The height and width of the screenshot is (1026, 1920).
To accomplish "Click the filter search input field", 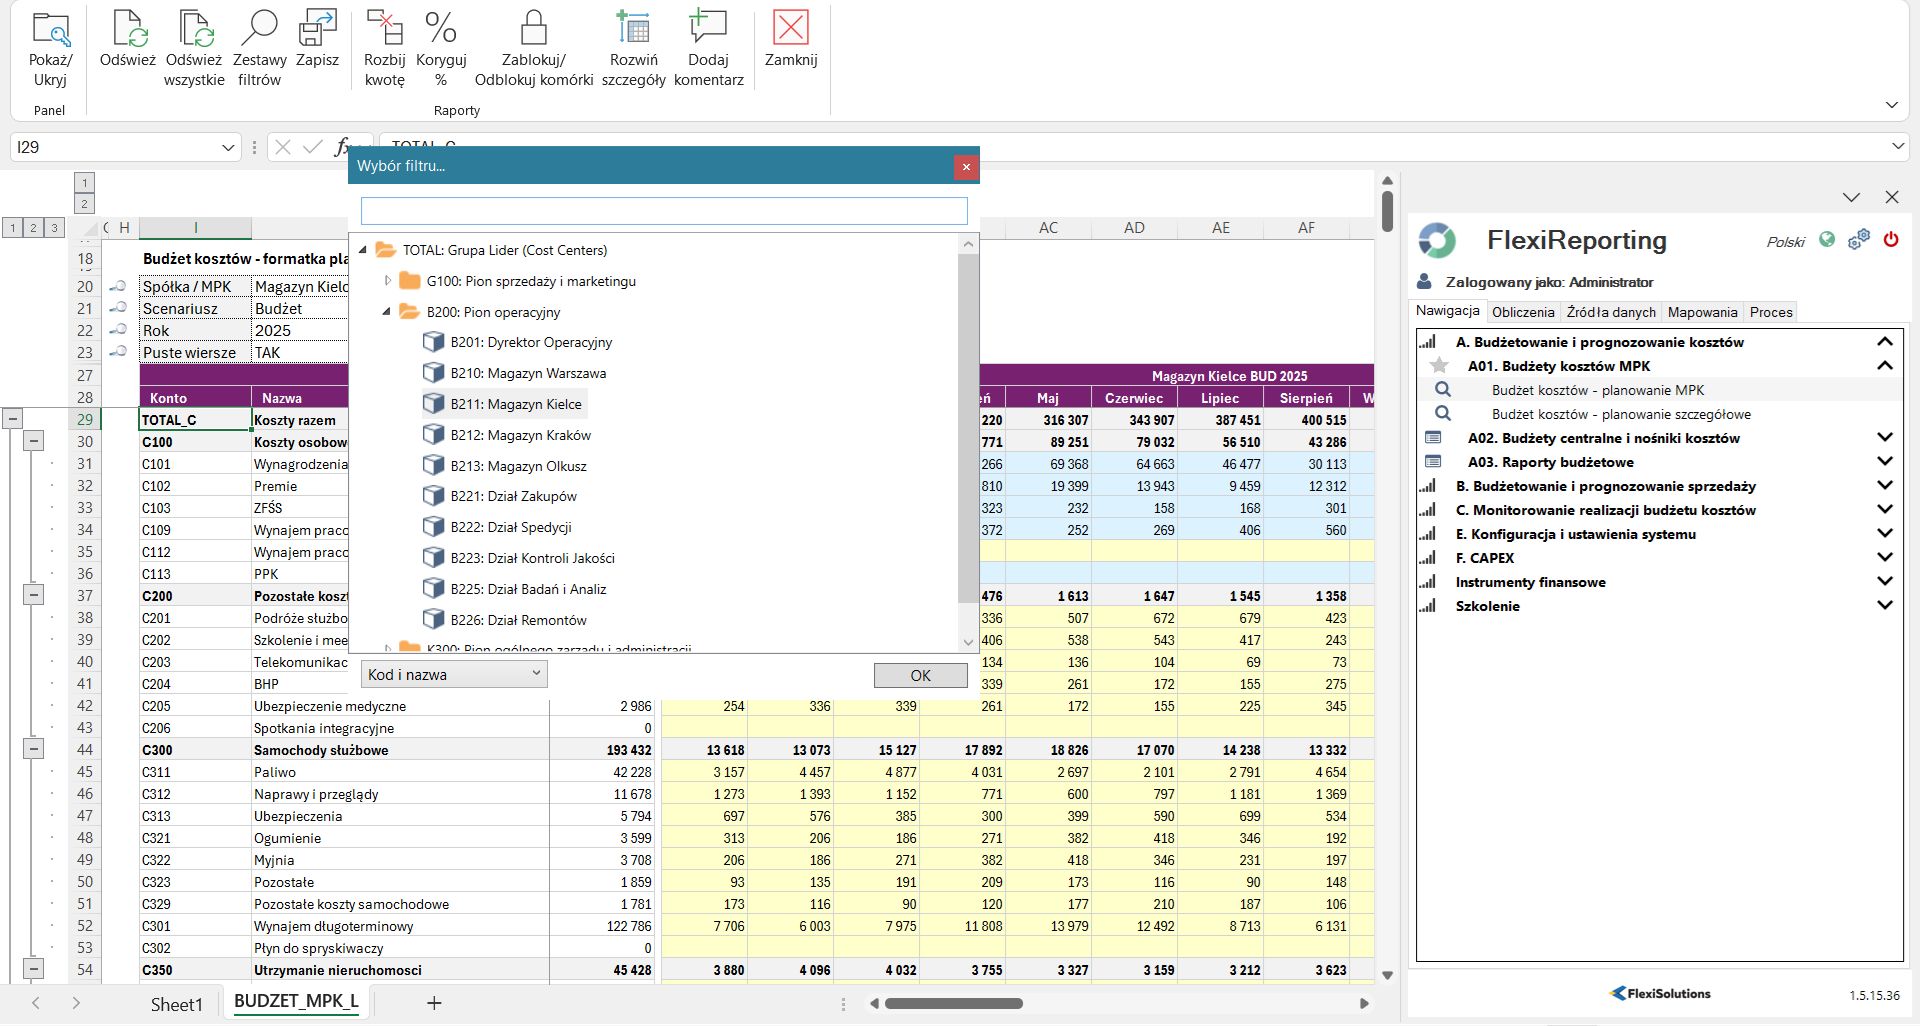I will (x=663, y=211).
